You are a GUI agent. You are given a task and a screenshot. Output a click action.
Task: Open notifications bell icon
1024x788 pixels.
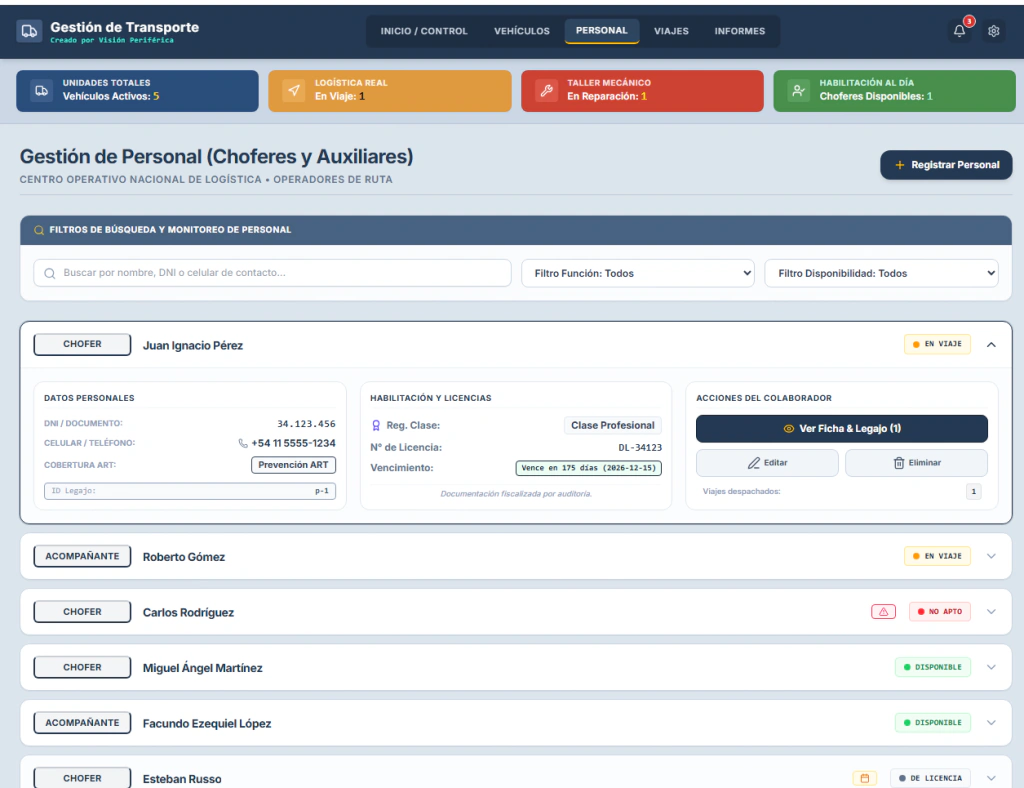click(x=959, y=31)
